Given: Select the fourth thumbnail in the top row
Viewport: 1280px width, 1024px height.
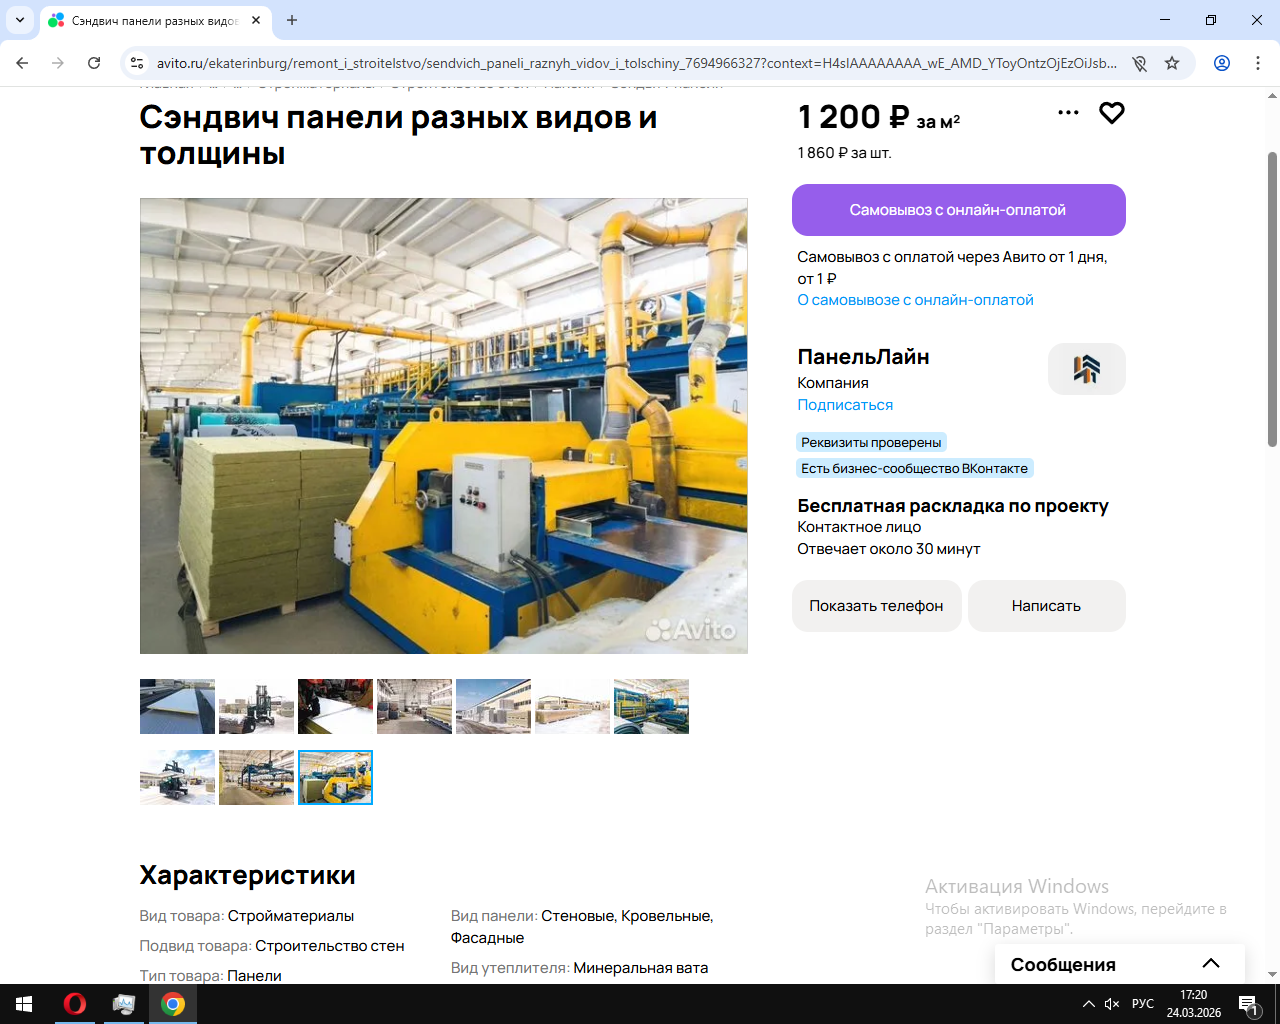Looking at the screenshot, I should 414,706.
